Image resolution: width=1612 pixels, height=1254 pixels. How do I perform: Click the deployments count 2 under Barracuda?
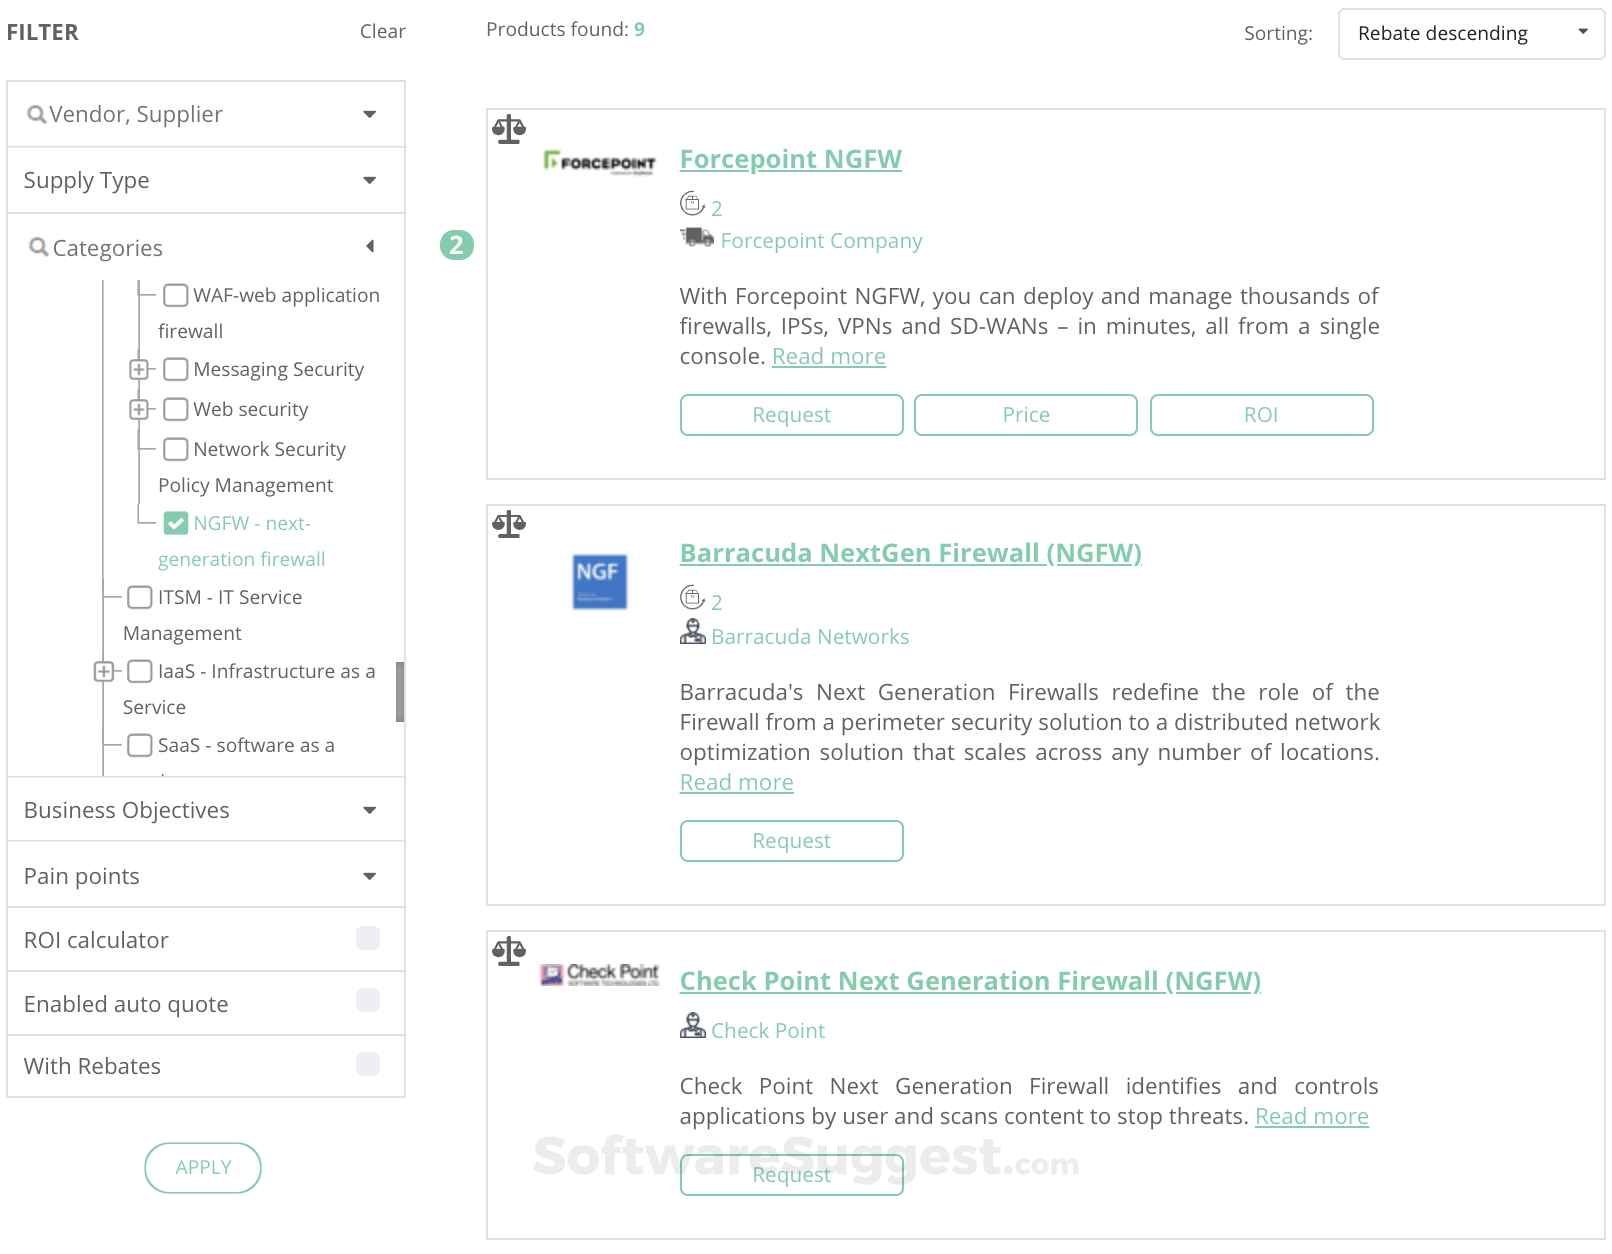[717, 602]
